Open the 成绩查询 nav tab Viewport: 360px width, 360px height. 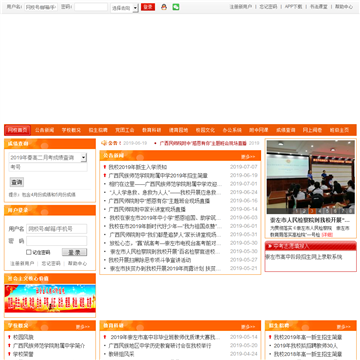tap(286, 130)
